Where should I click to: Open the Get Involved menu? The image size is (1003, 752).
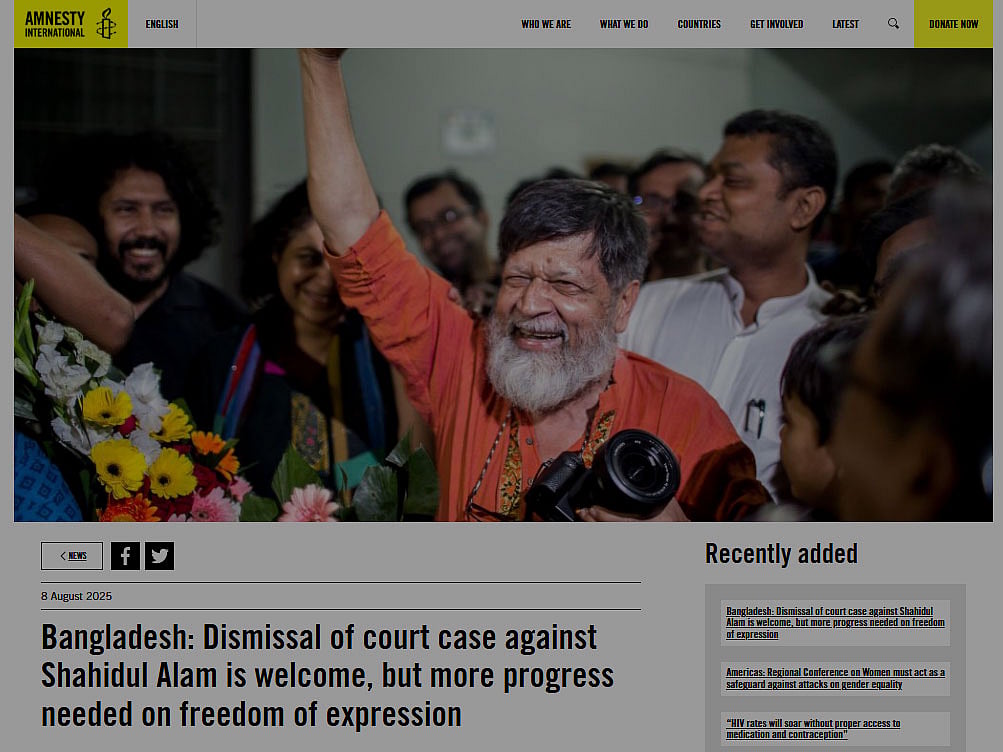777,24
